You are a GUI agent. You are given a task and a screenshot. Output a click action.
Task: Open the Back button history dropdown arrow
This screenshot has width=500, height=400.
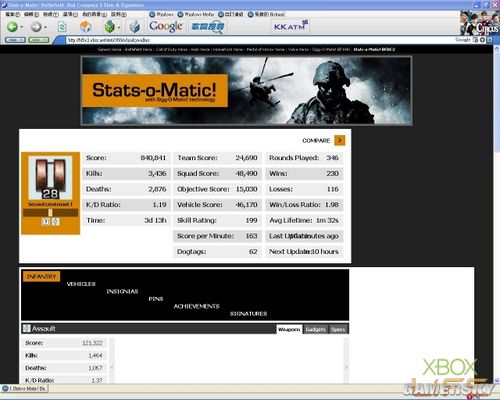coord(22,27)
